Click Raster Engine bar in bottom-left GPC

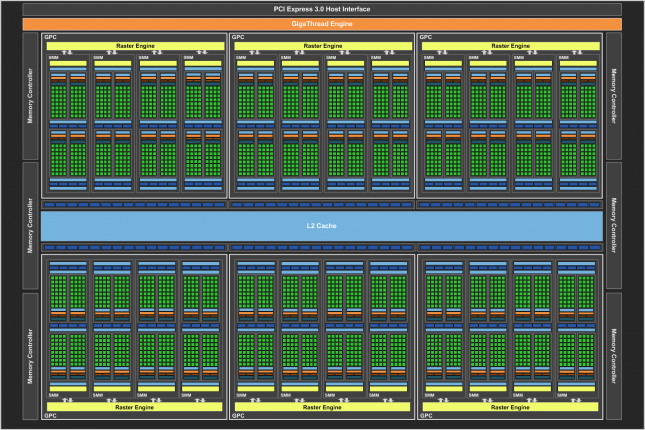(x=135, y=407)
